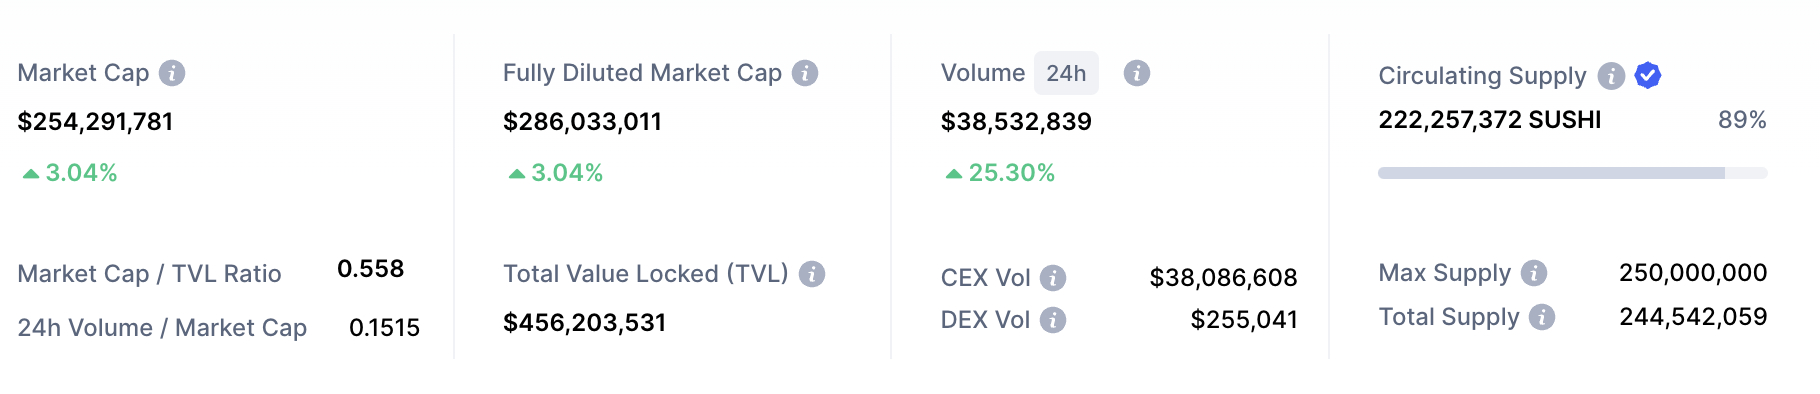Open the Fully Diluted Market Cap info icon

805,73
